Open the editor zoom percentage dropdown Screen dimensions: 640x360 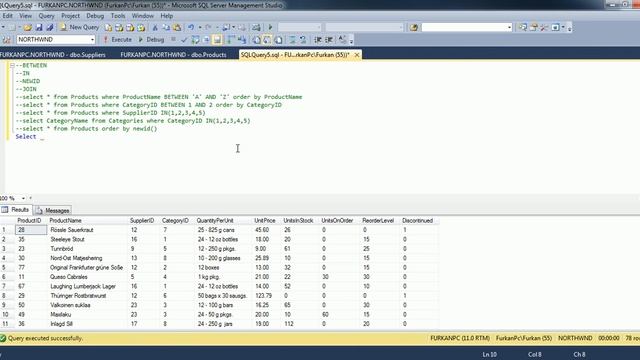pyautogui.click(x=23, y=198)
